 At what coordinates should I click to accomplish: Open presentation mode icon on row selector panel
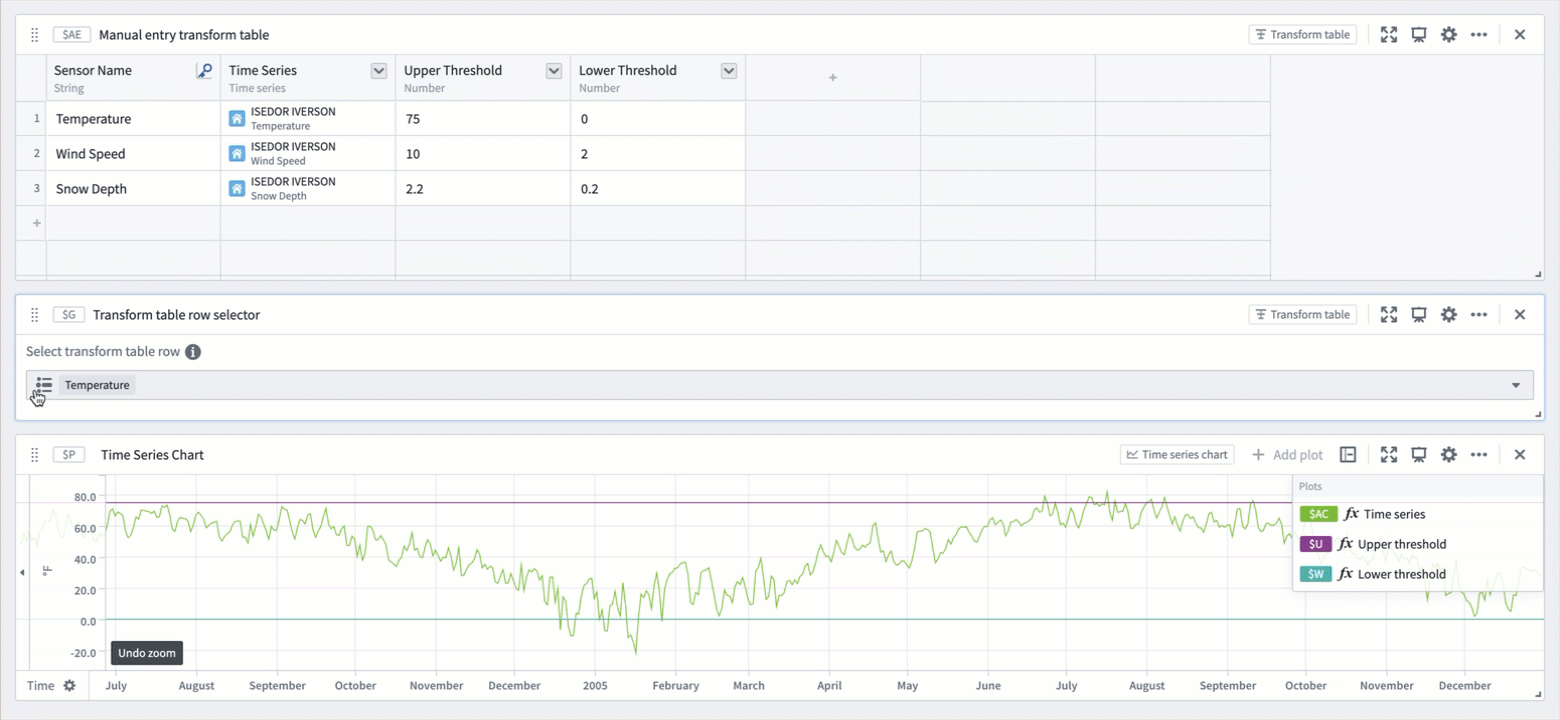pyautogui.click(x=1418, y=315)
